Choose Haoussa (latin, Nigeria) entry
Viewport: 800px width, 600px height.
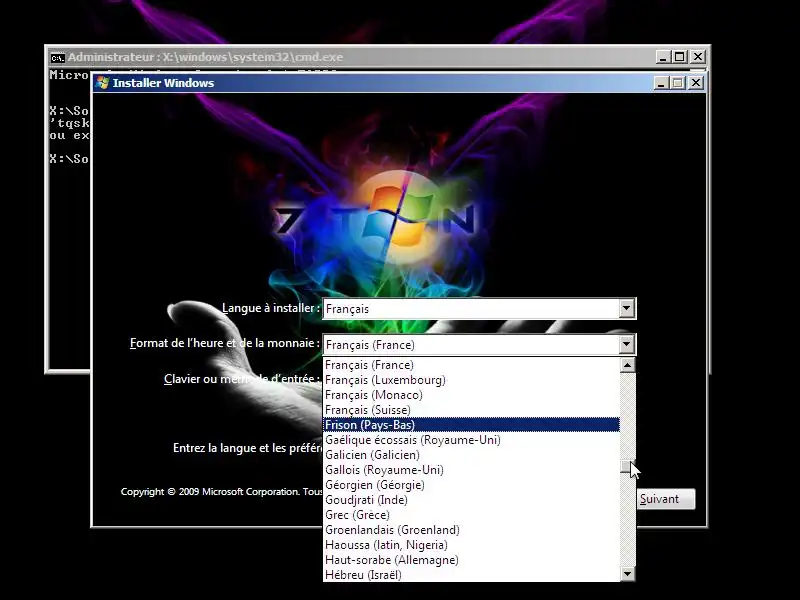[x=471, y=545]
